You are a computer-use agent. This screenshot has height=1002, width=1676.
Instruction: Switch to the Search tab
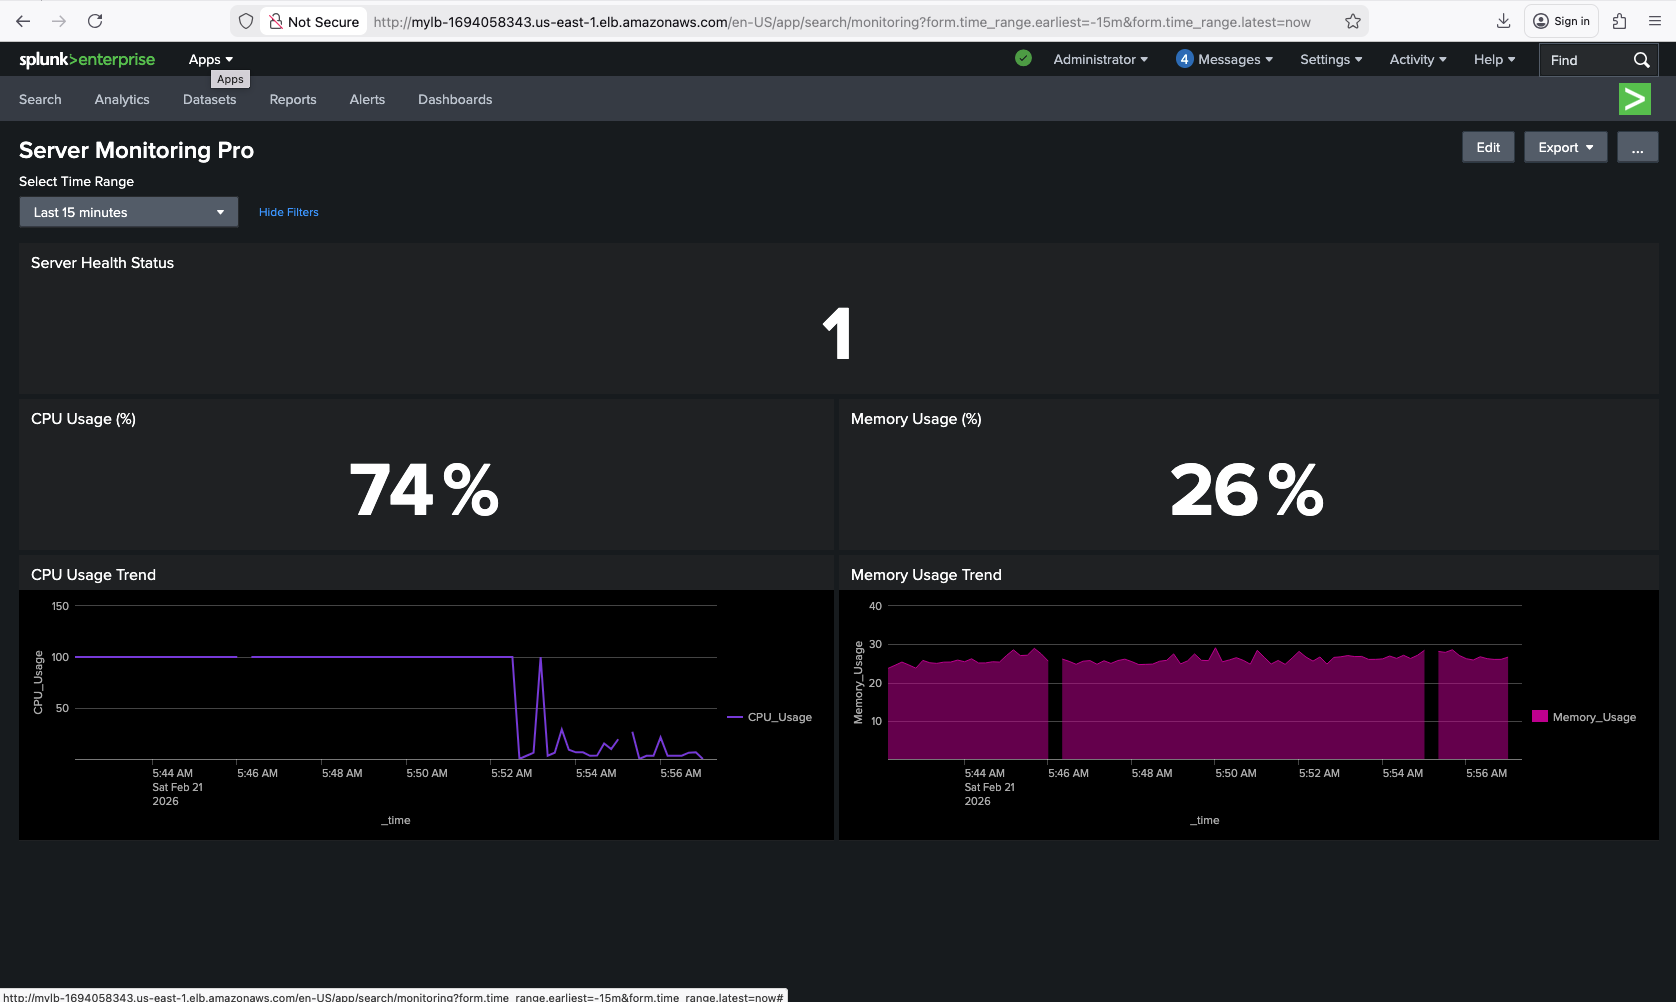(40, 99)
